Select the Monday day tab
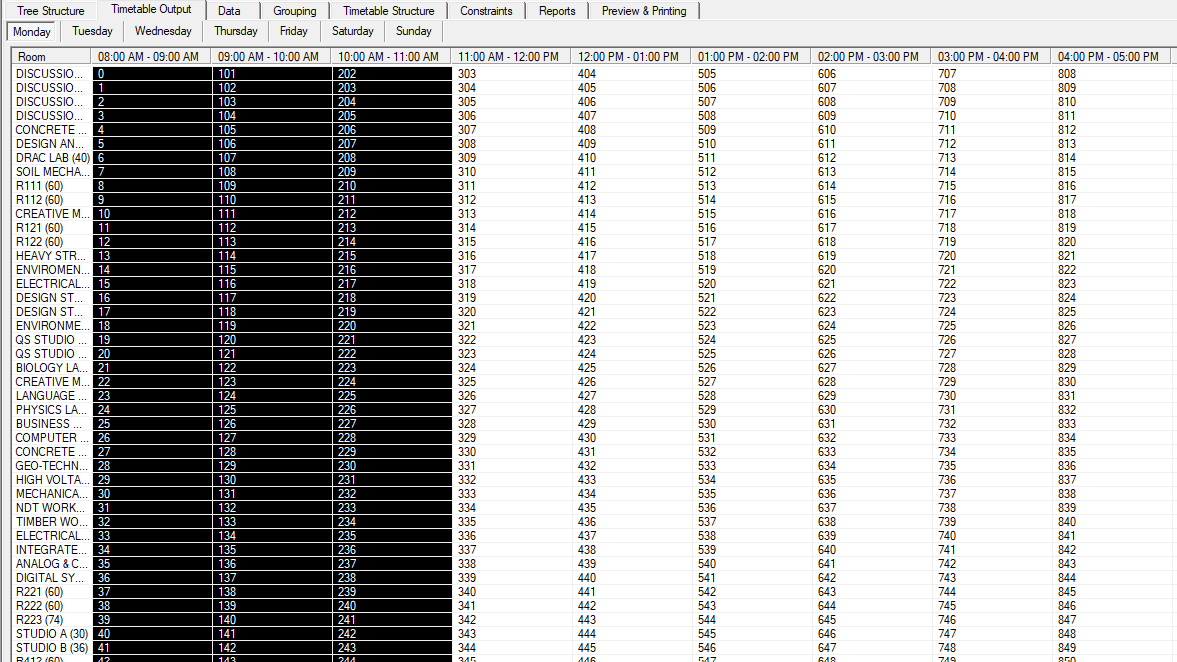 tap(32, 32)
